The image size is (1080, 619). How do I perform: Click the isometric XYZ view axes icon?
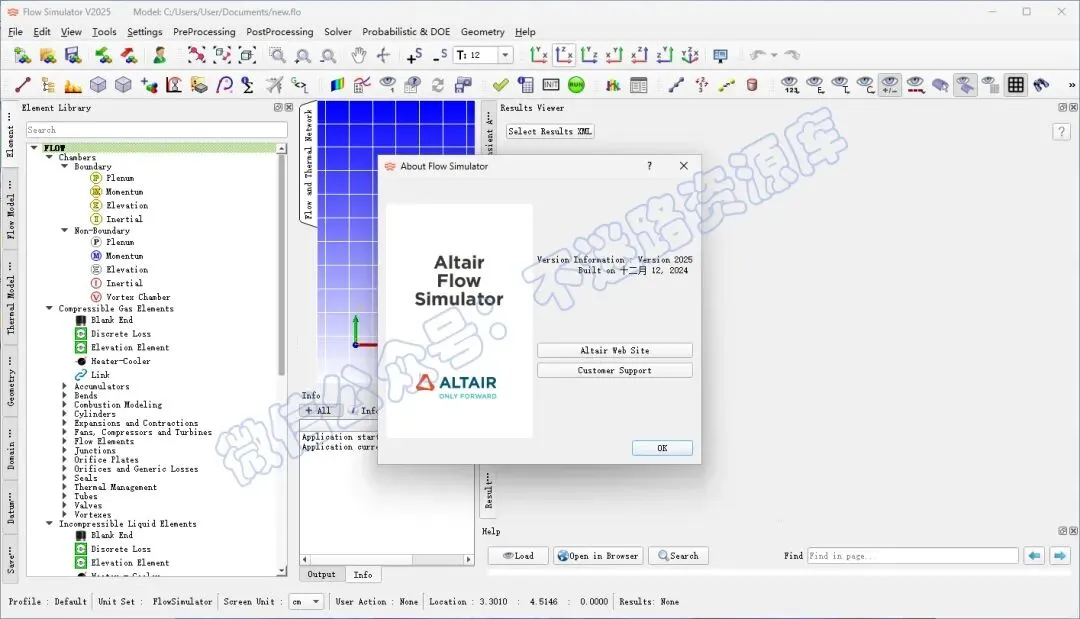[x=689, y=55]
